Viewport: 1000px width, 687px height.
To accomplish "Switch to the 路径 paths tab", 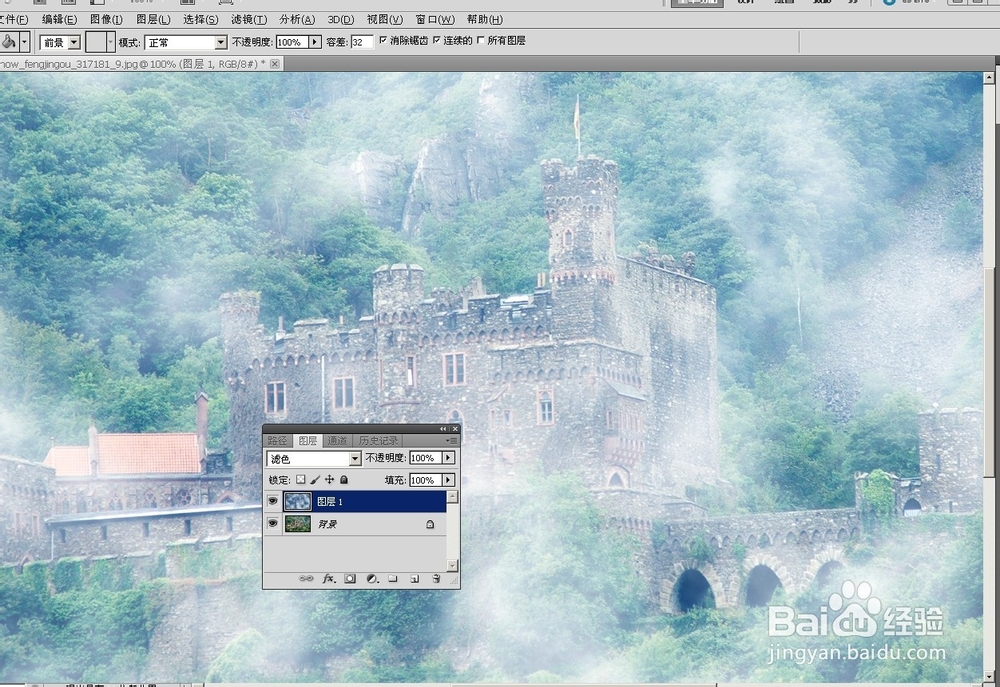I will tap(277, 441).
